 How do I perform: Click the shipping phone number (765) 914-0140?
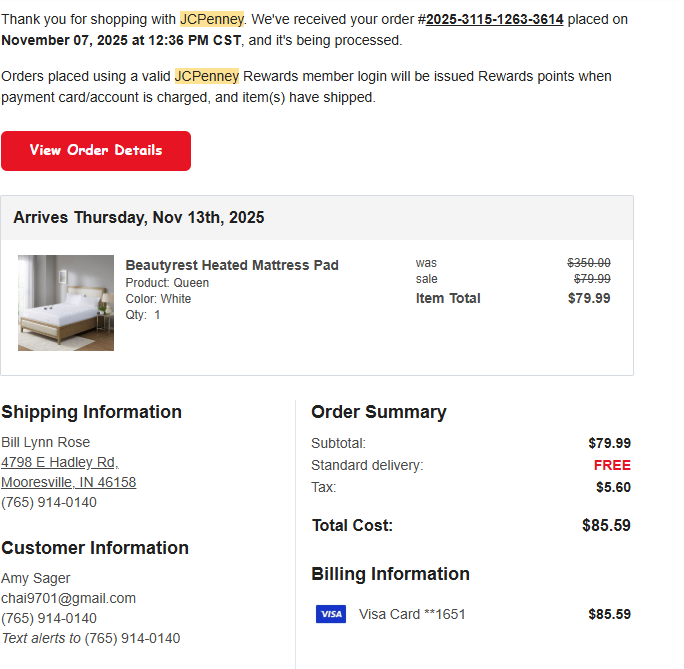point(49,502)
